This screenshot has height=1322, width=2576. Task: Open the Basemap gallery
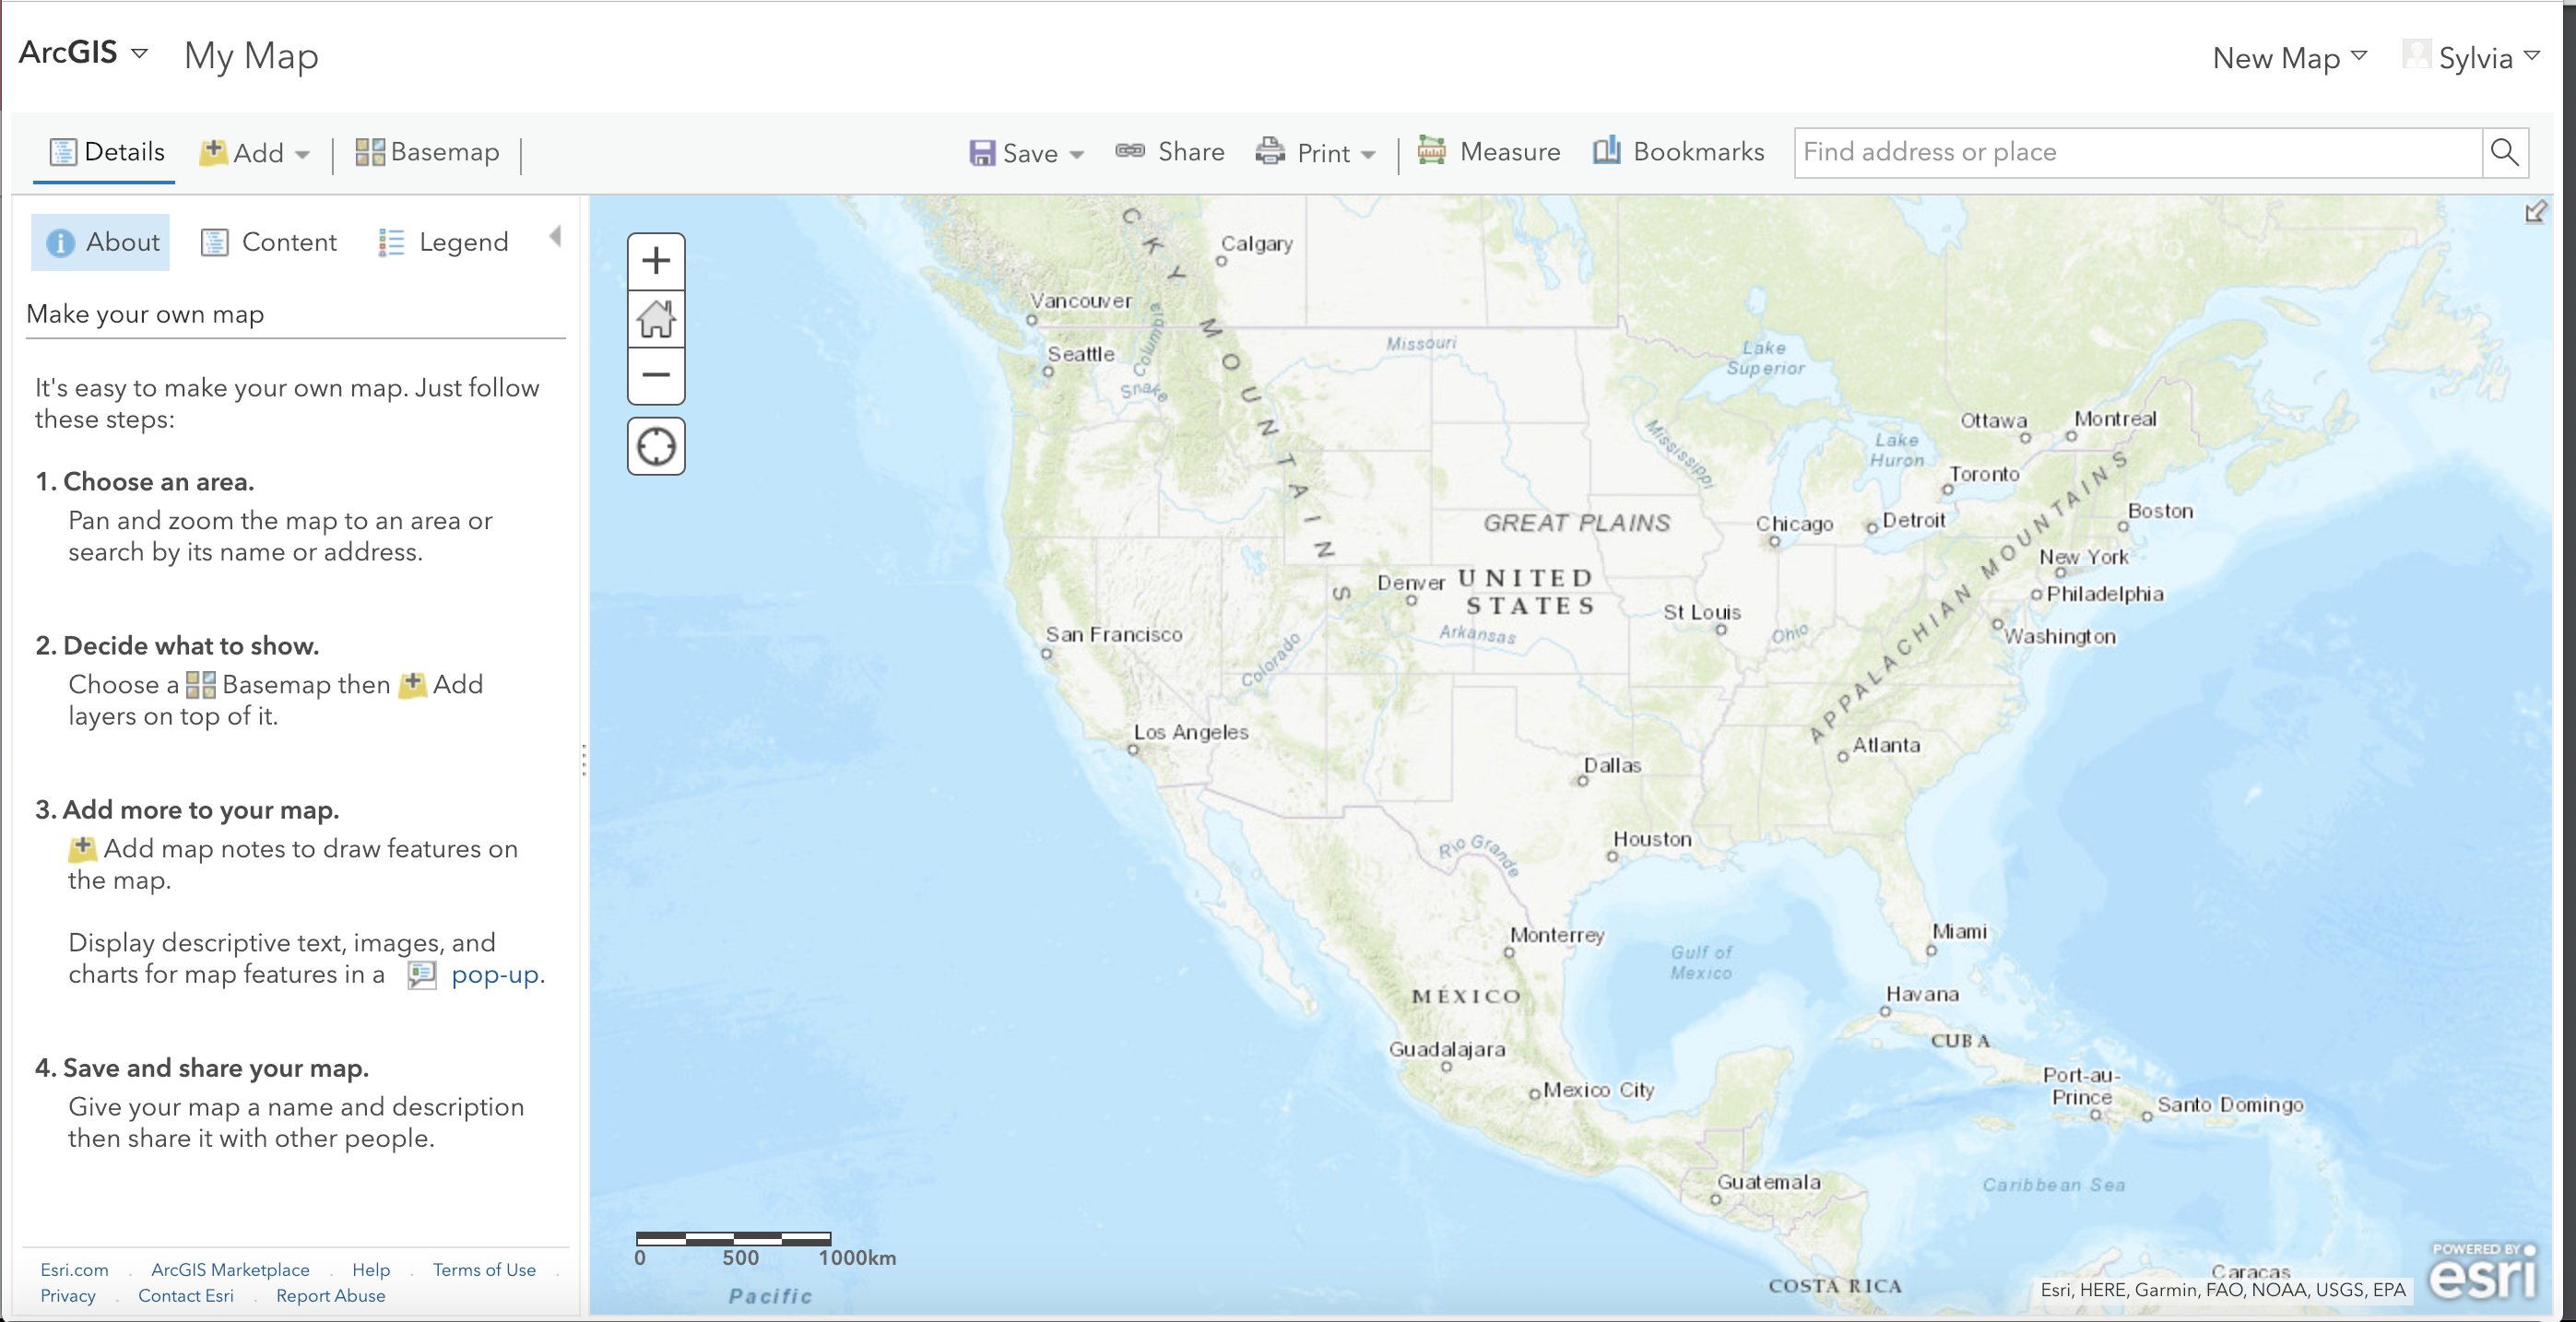(428, 152)
